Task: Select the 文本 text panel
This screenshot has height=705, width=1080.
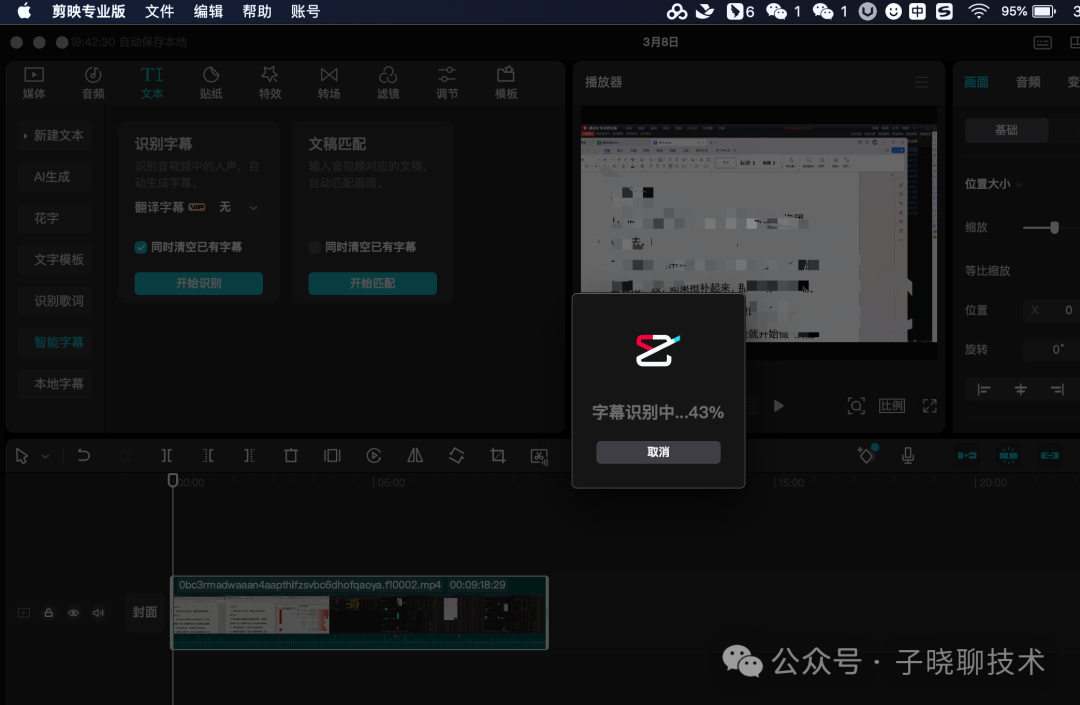Action: pyautogui.click(x=152, y=83)
